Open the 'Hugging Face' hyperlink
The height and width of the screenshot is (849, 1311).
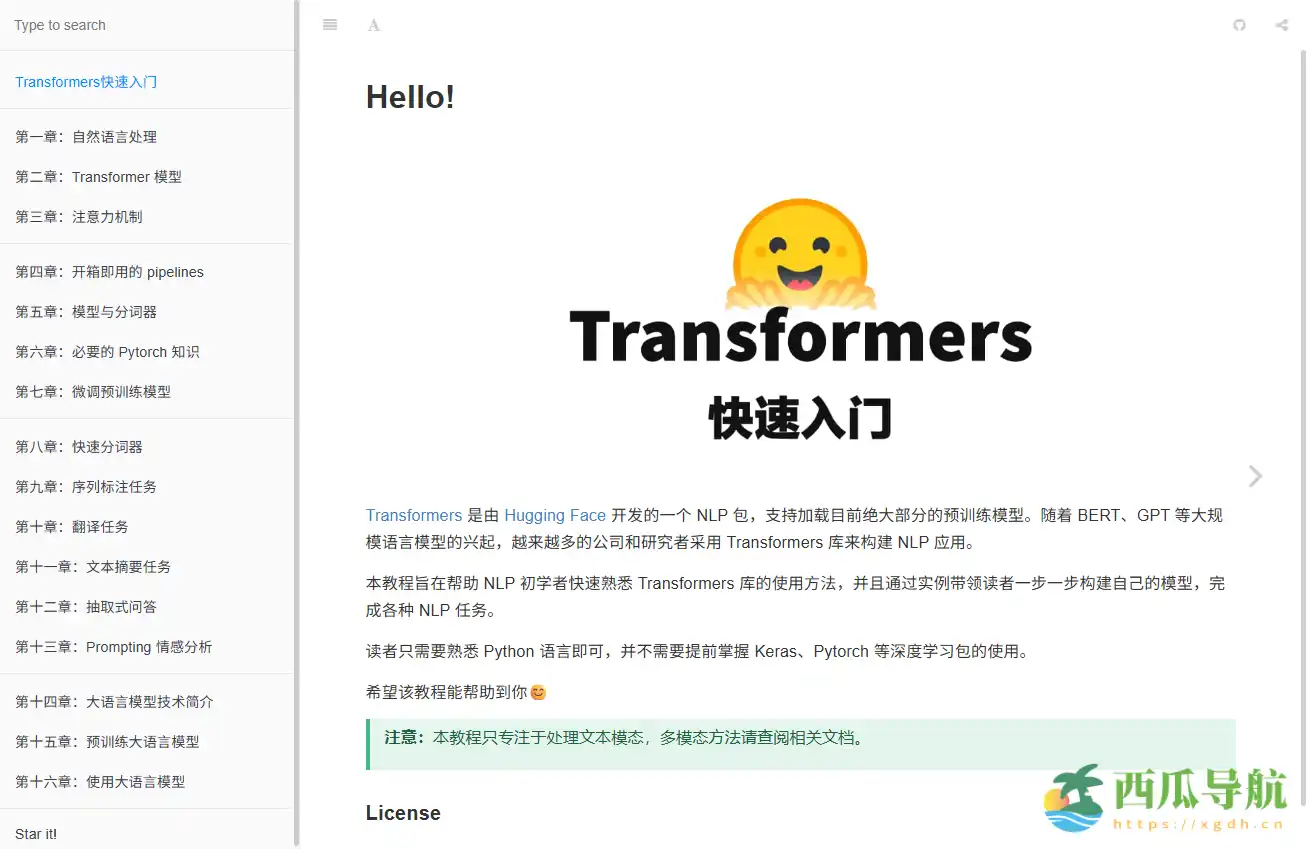pos(555,515)
